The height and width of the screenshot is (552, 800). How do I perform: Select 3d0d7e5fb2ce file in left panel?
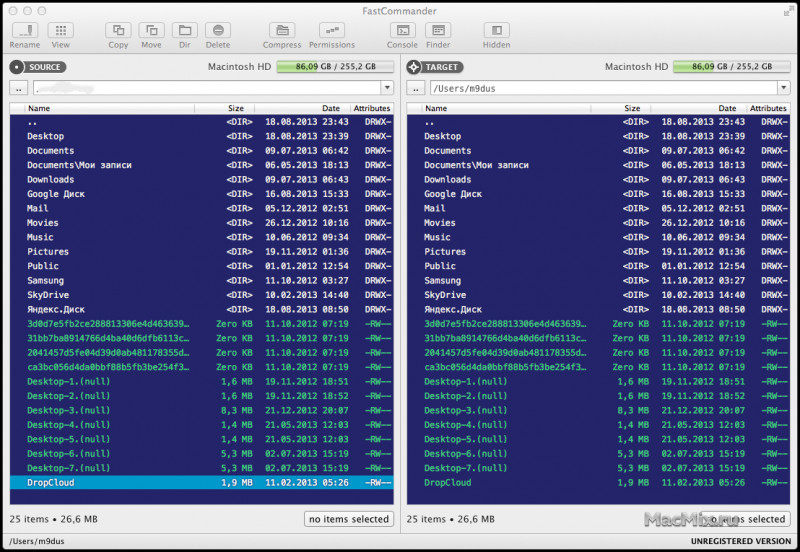coord(202,323)
